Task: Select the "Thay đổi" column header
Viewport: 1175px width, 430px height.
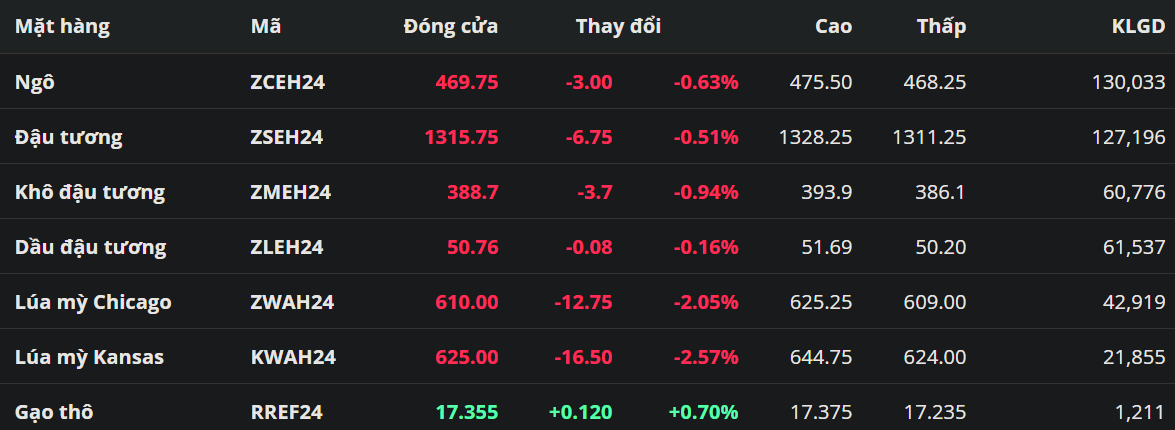Action: click(x=618, y=27)
